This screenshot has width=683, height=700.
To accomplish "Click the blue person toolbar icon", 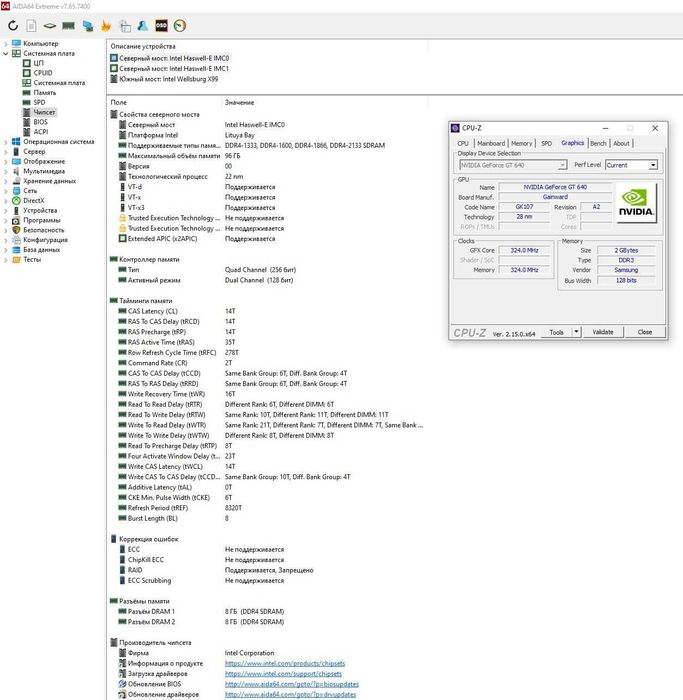I will pos(143,25).
